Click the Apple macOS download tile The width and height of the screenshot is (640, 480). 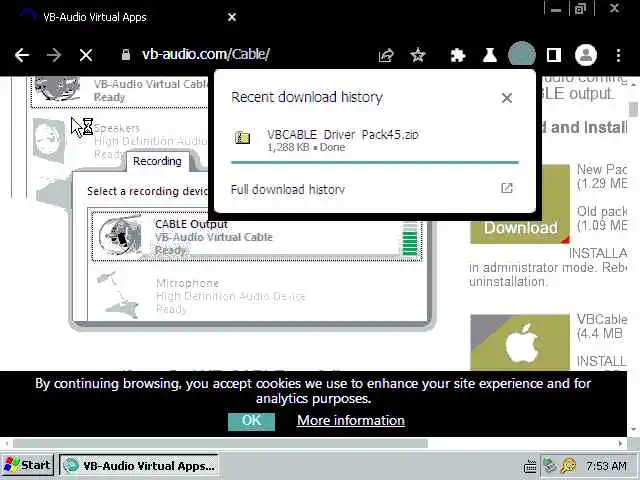pos(520,342)
